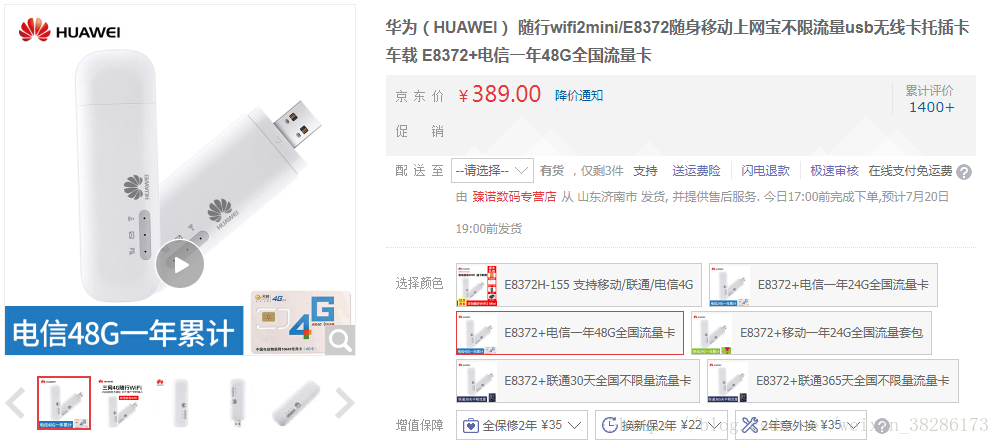The height and width of the screenshot is (445, 1000).
Task: Expand 换新保2年 ¥22 dropdown
Action: tap(662, 425)
